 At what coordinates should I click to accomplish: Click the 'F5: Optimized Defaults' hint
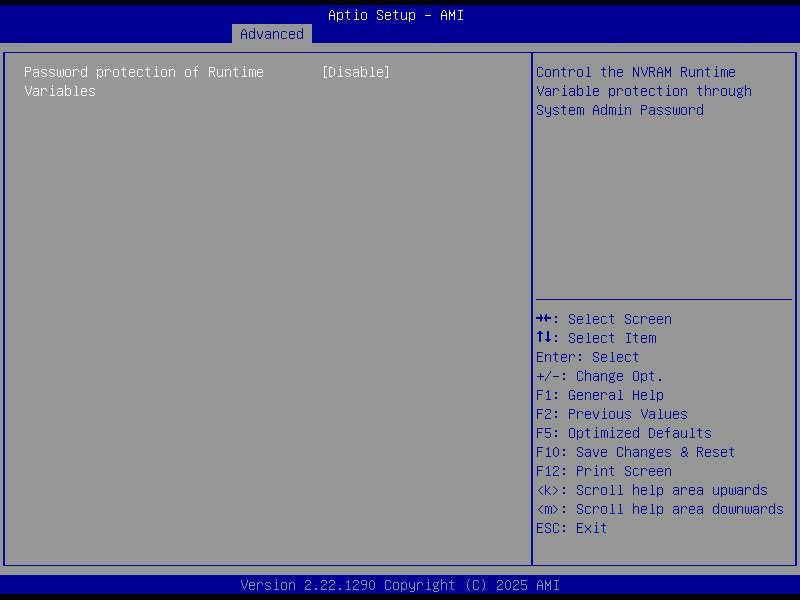click(623, 433)
